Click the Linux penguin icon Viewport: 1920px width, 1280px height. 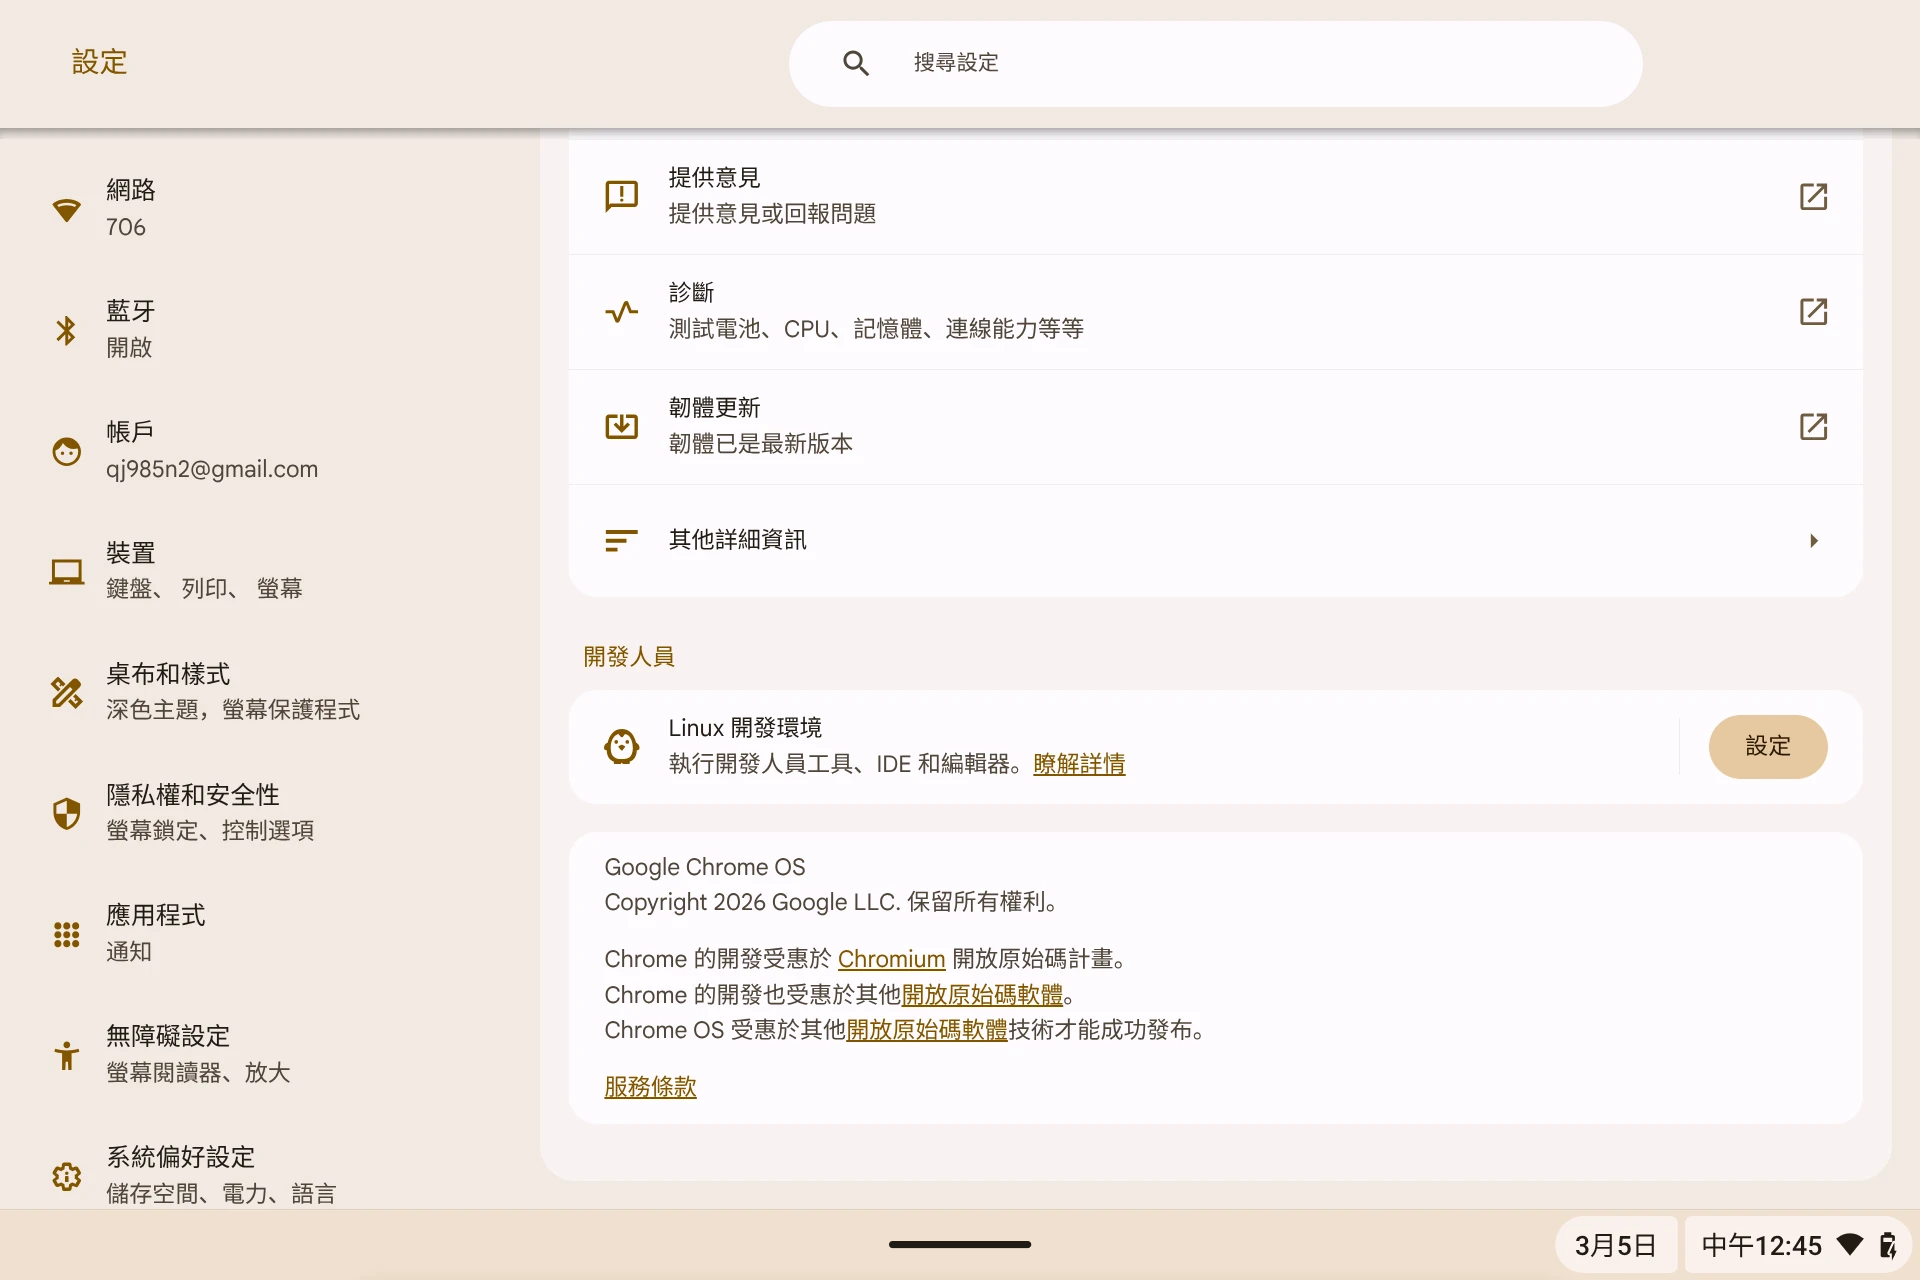[x=621, y=746]
